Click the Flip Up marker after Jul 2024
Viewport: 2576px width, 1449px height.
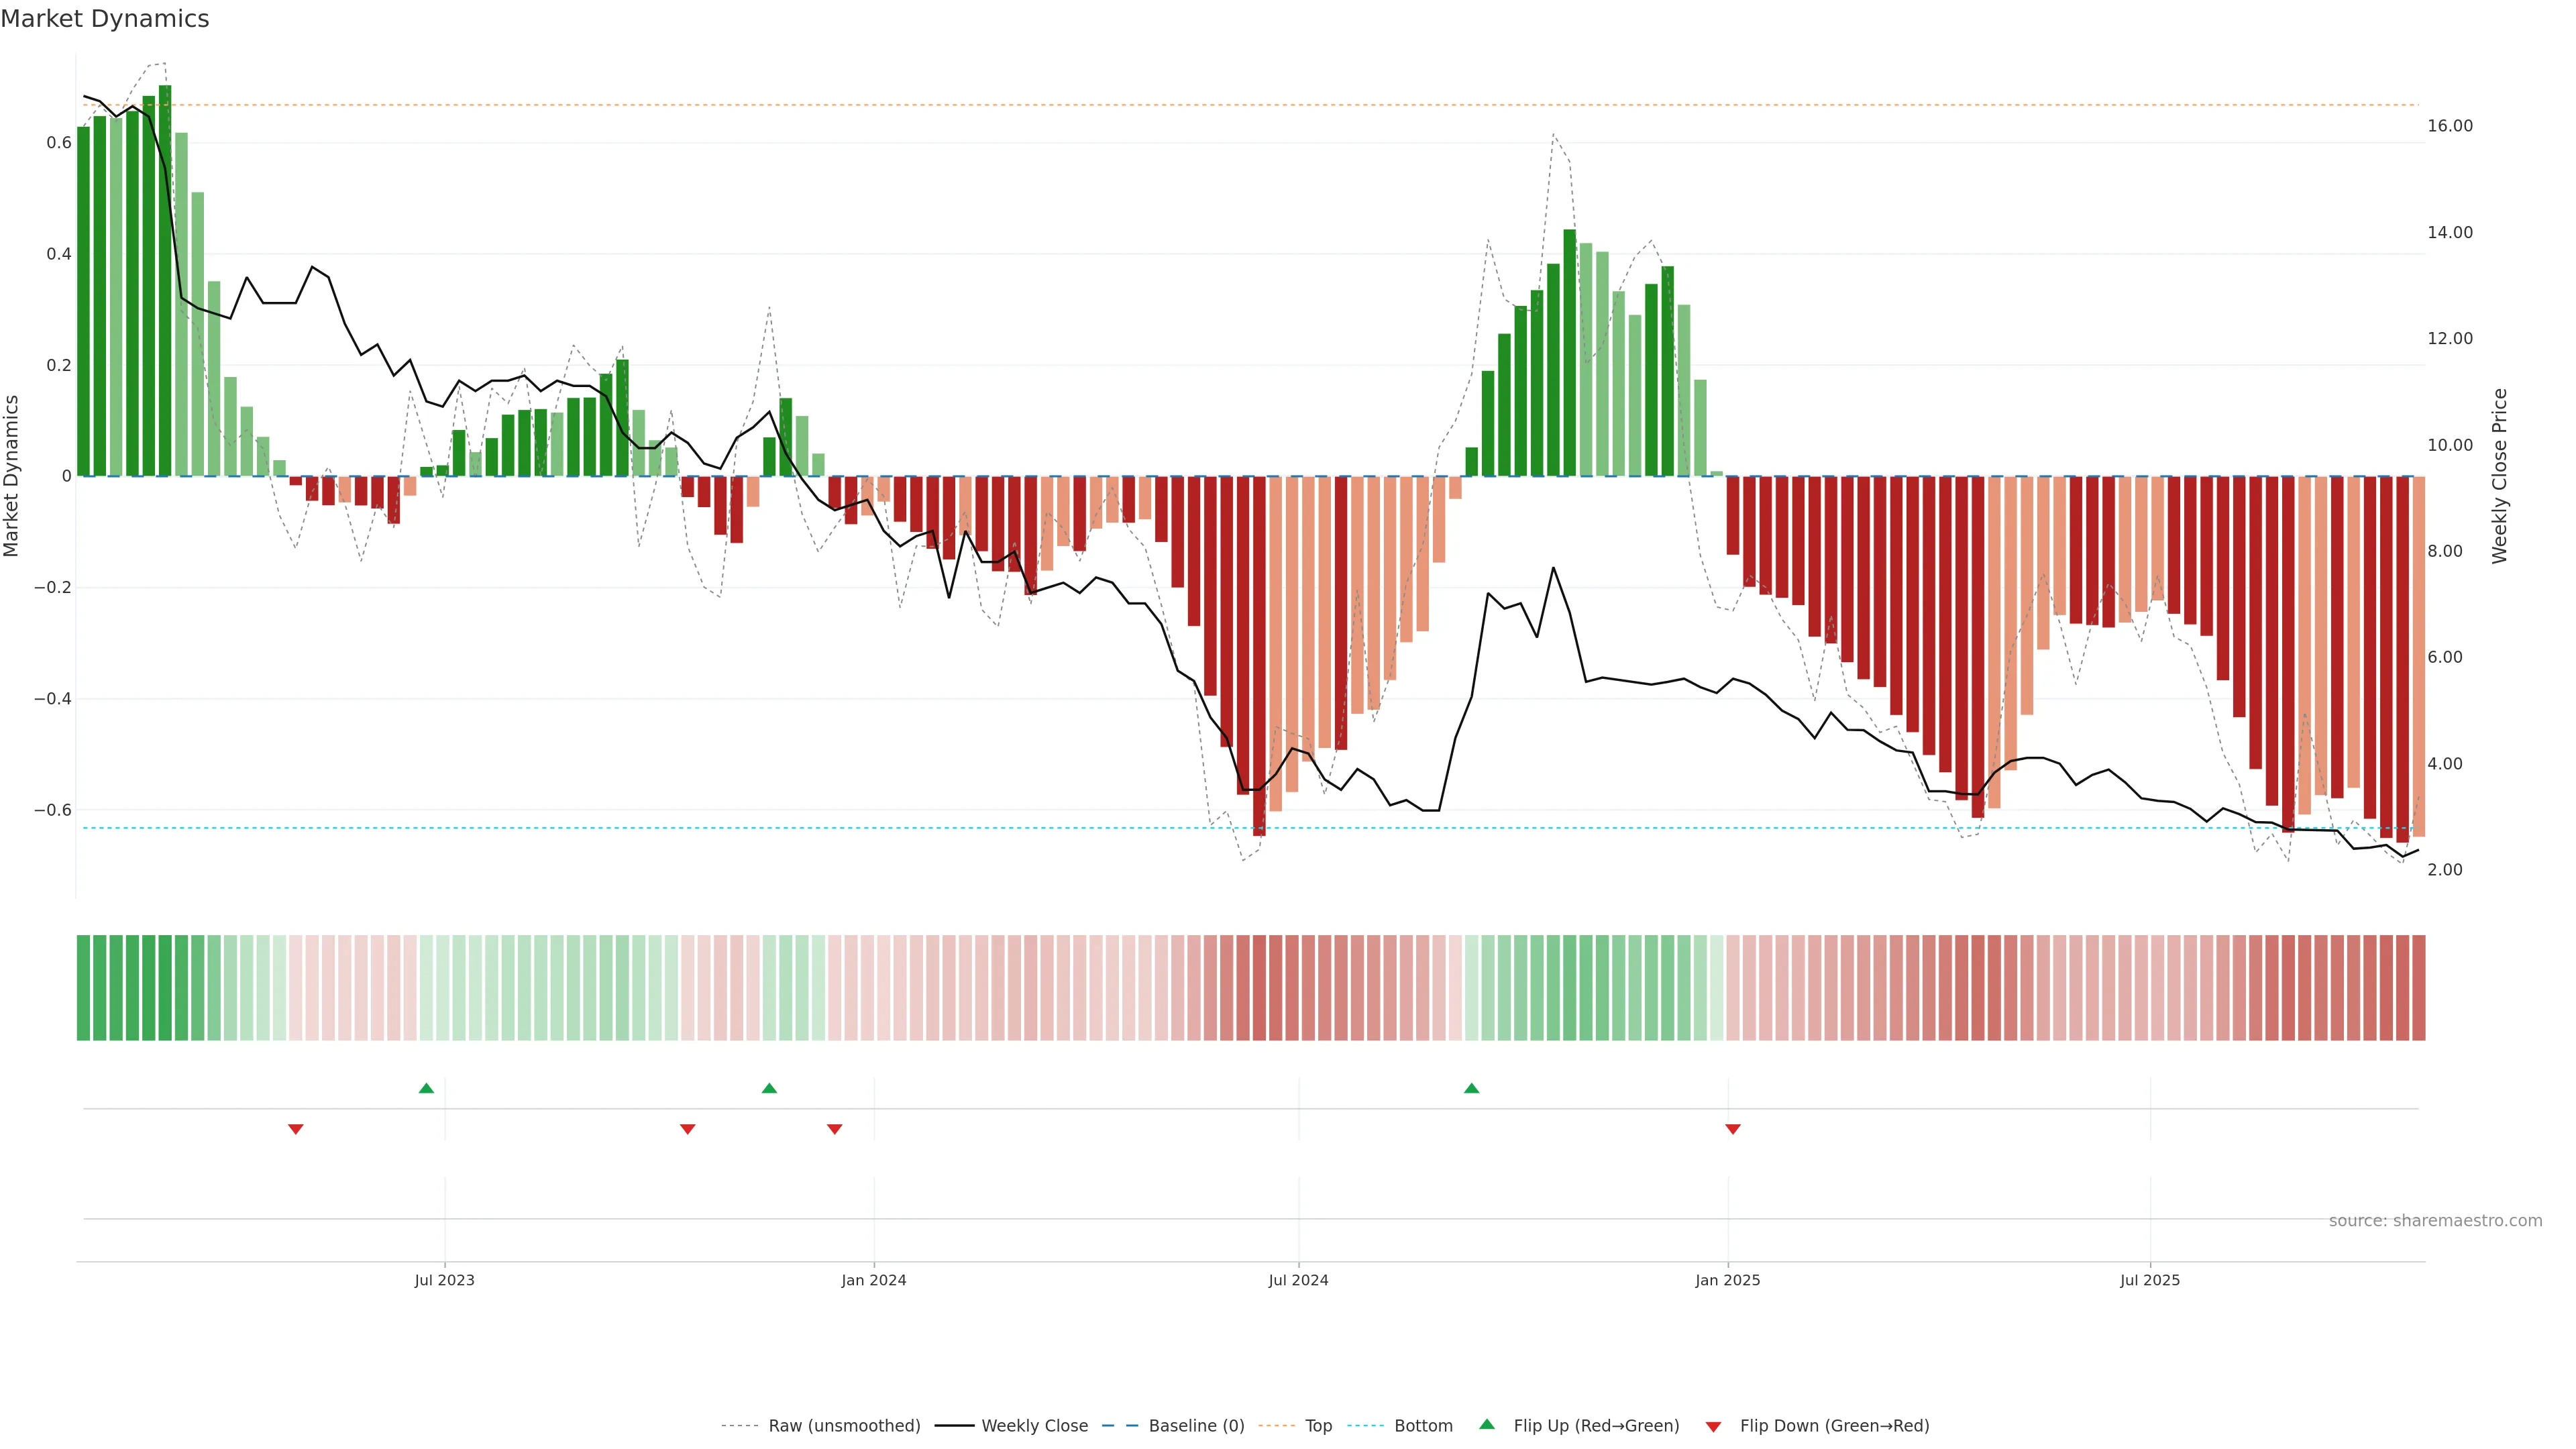coord(1471,1088)
